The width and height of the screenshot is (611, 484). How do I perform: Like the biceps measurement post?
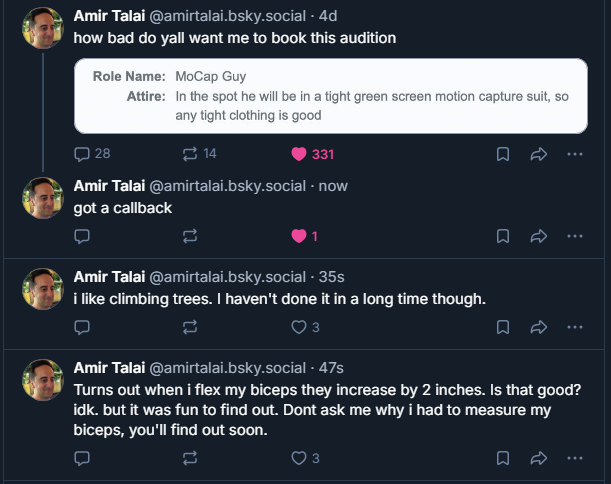tap(298, 458)
